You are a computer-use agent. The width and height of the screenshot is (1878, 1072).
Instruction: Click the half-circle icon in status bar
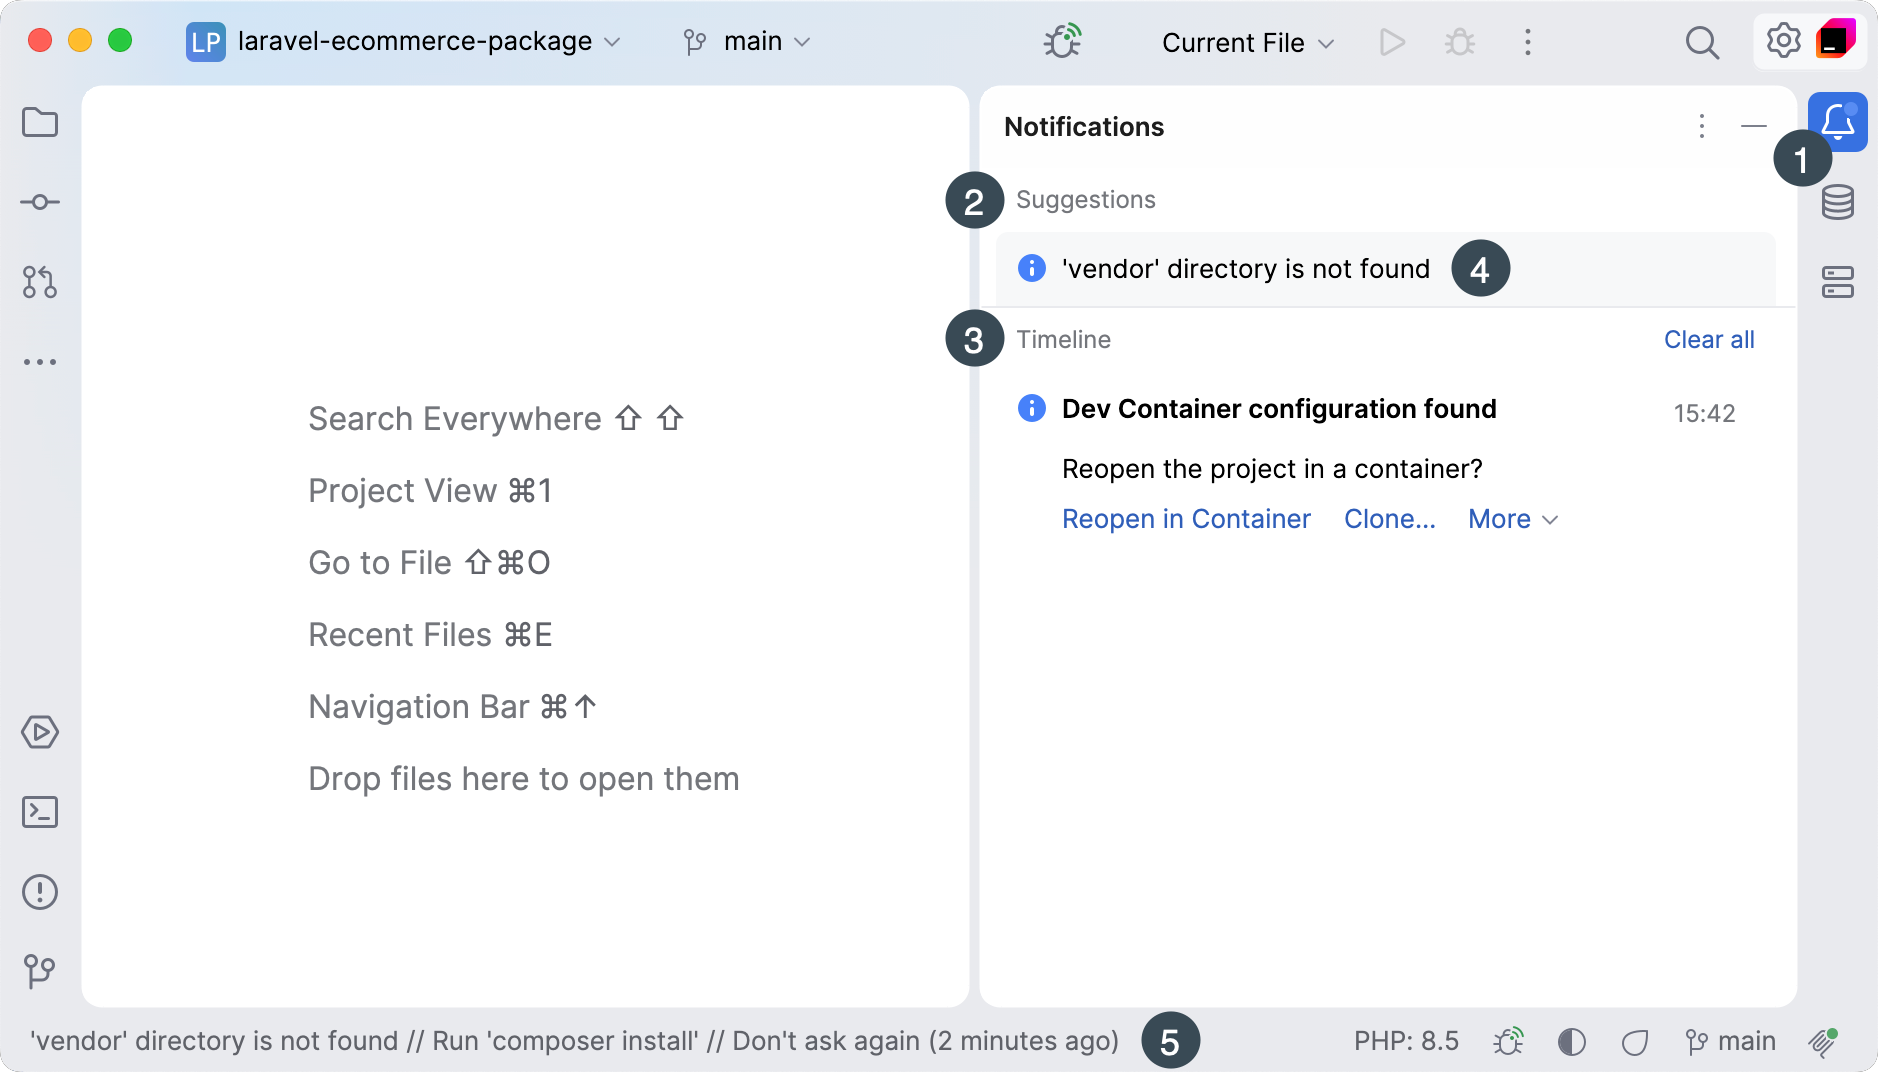pyautogui.click(x=1572, y=1042)
